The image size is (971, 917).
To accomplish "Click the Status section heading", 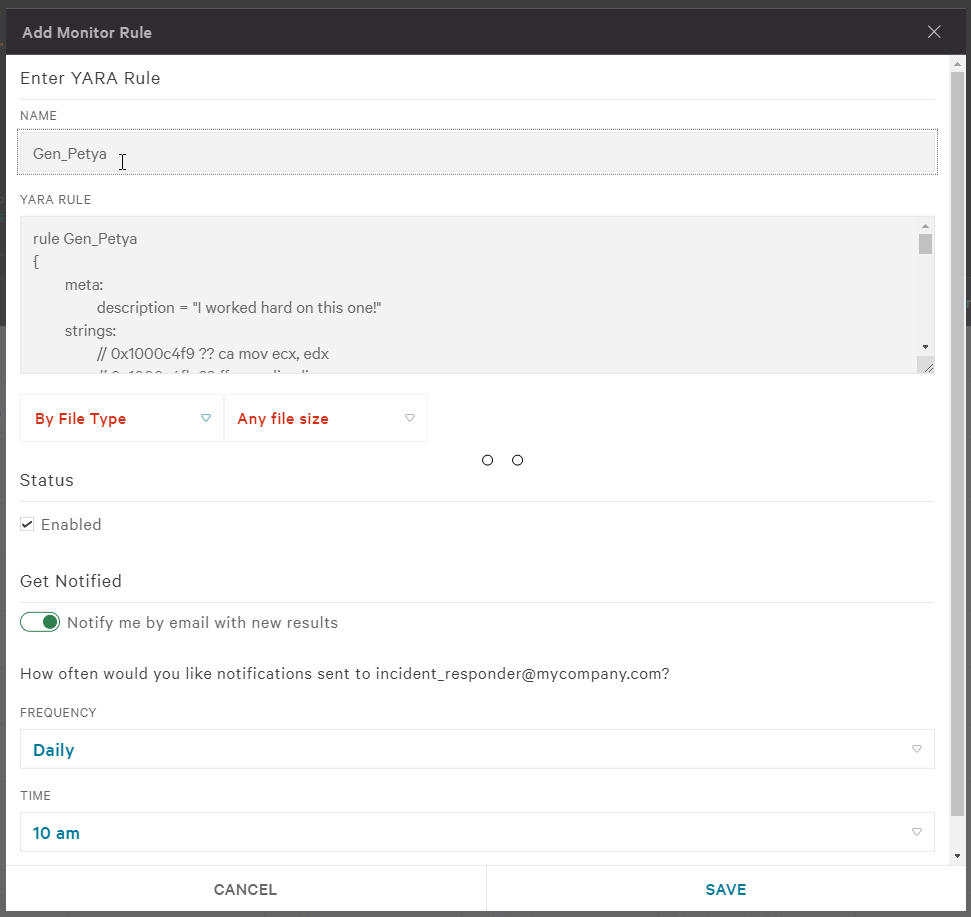I will [x=47, y=480].
